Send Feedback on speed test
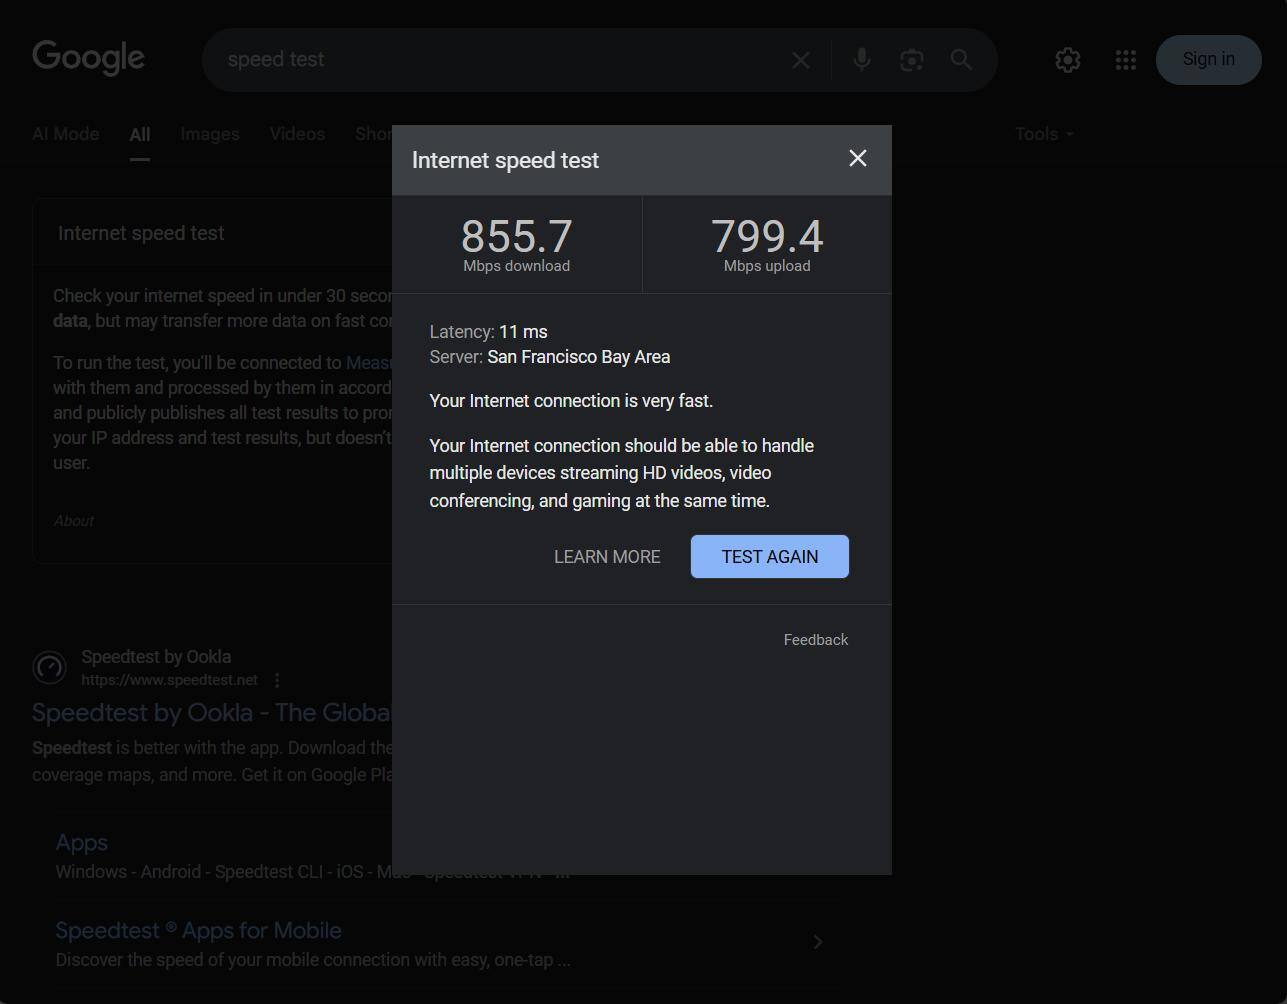1287x1004 pixels. (815, 640)
